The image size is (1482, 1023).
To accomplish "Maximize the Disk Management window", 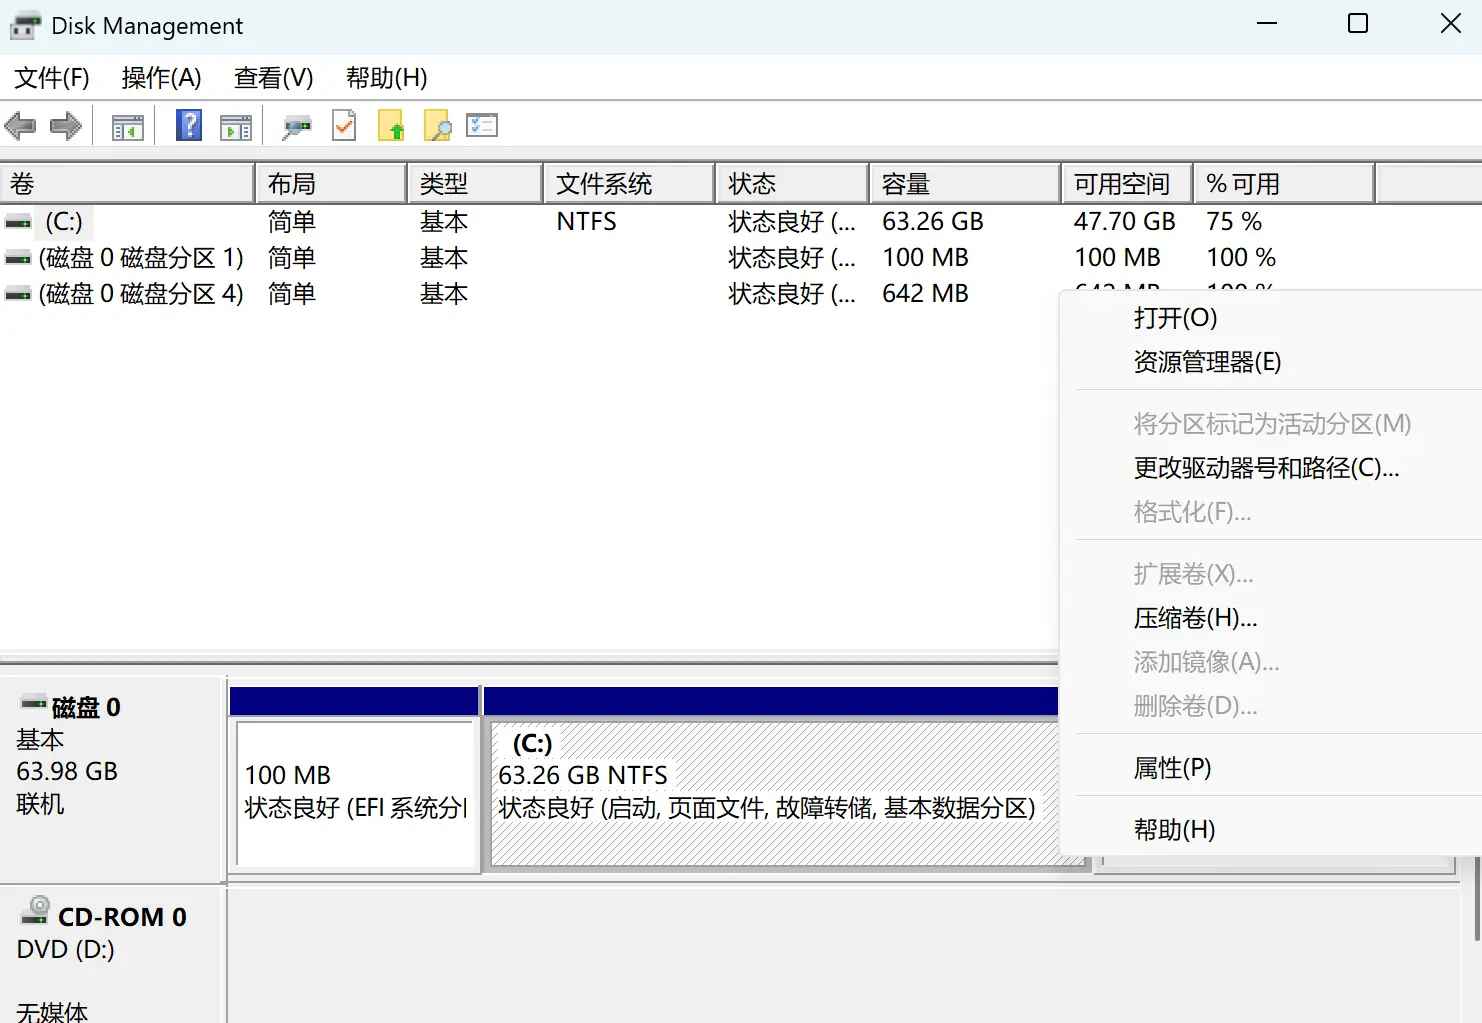I will [x=1358, y=24].
